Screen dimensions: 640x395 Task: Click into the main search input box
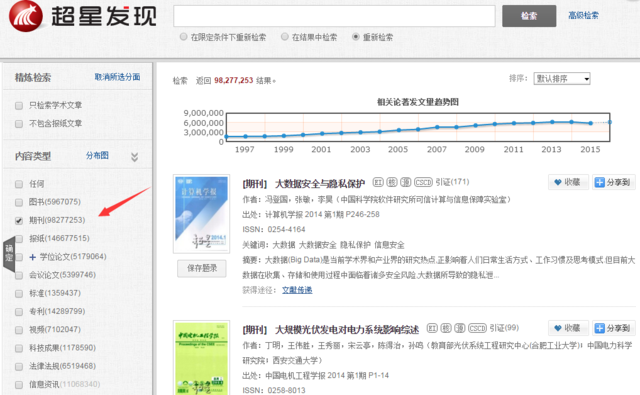tap(334, 16)
